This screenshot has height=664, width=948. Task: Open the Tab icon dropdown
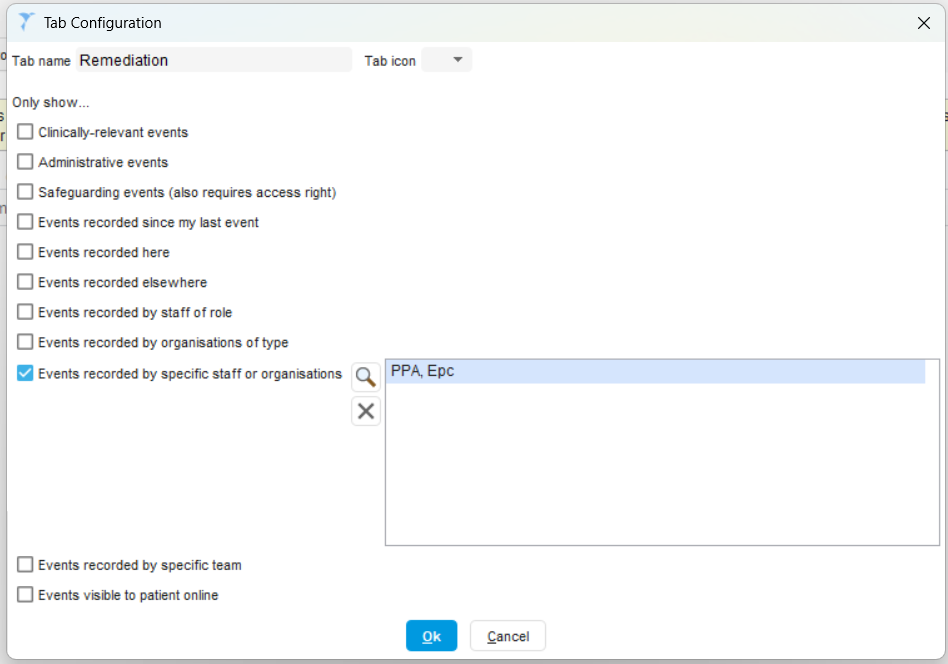(447, 60)
